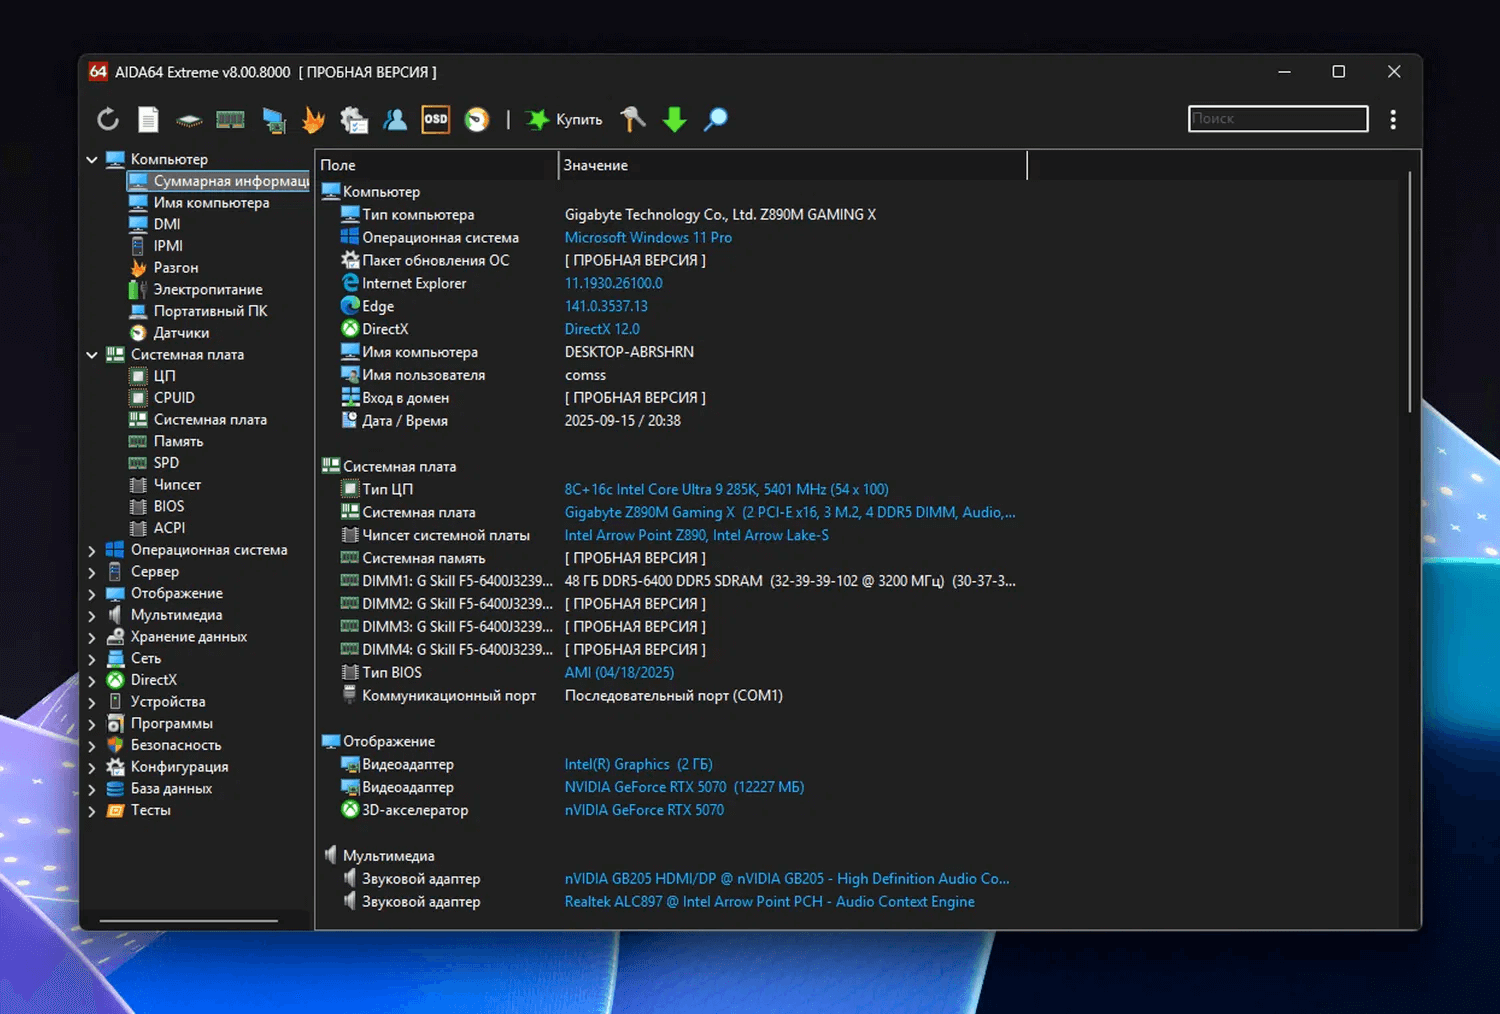Click the magnifying glass search icon
1500x1014 pixels.
pyautogui.click(x=716, y=120)
